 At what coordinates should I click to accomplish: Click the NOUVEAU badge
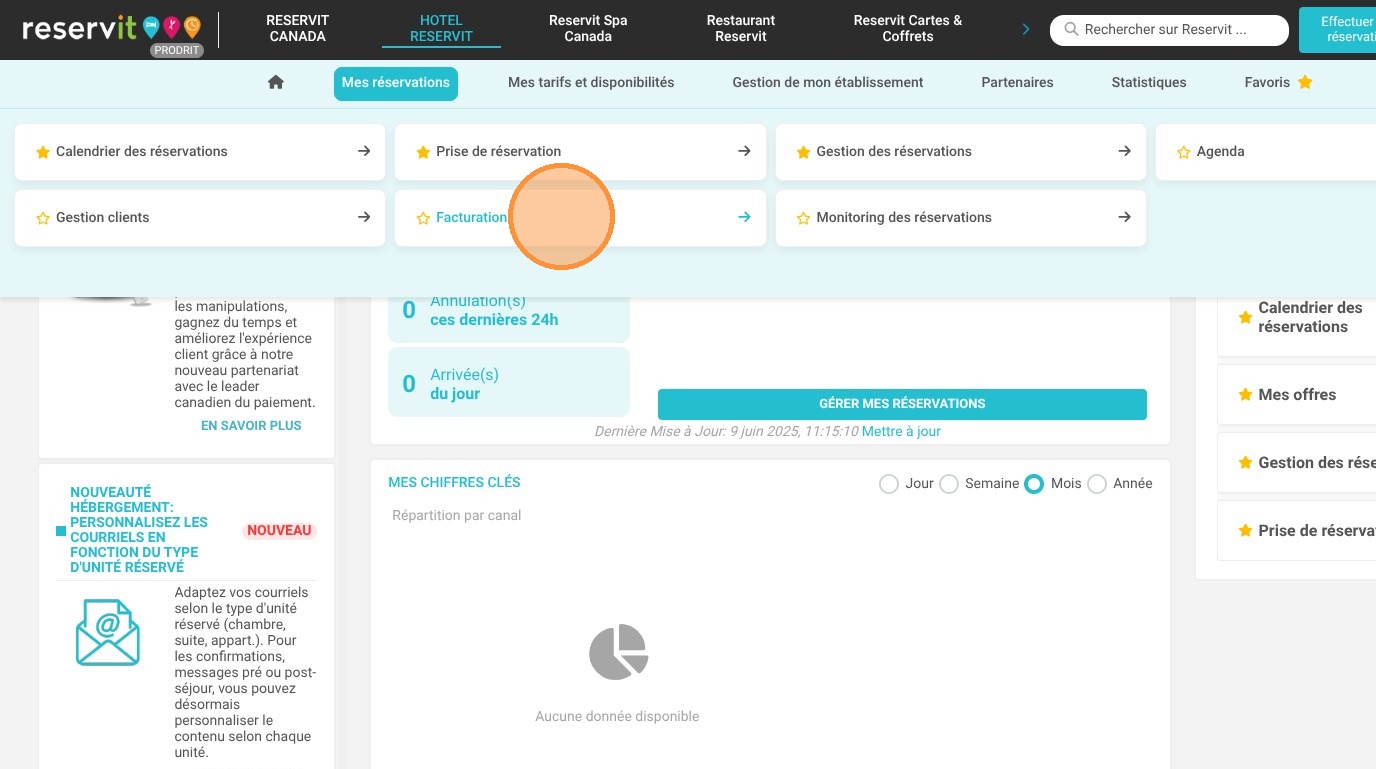tap(279, 531)
